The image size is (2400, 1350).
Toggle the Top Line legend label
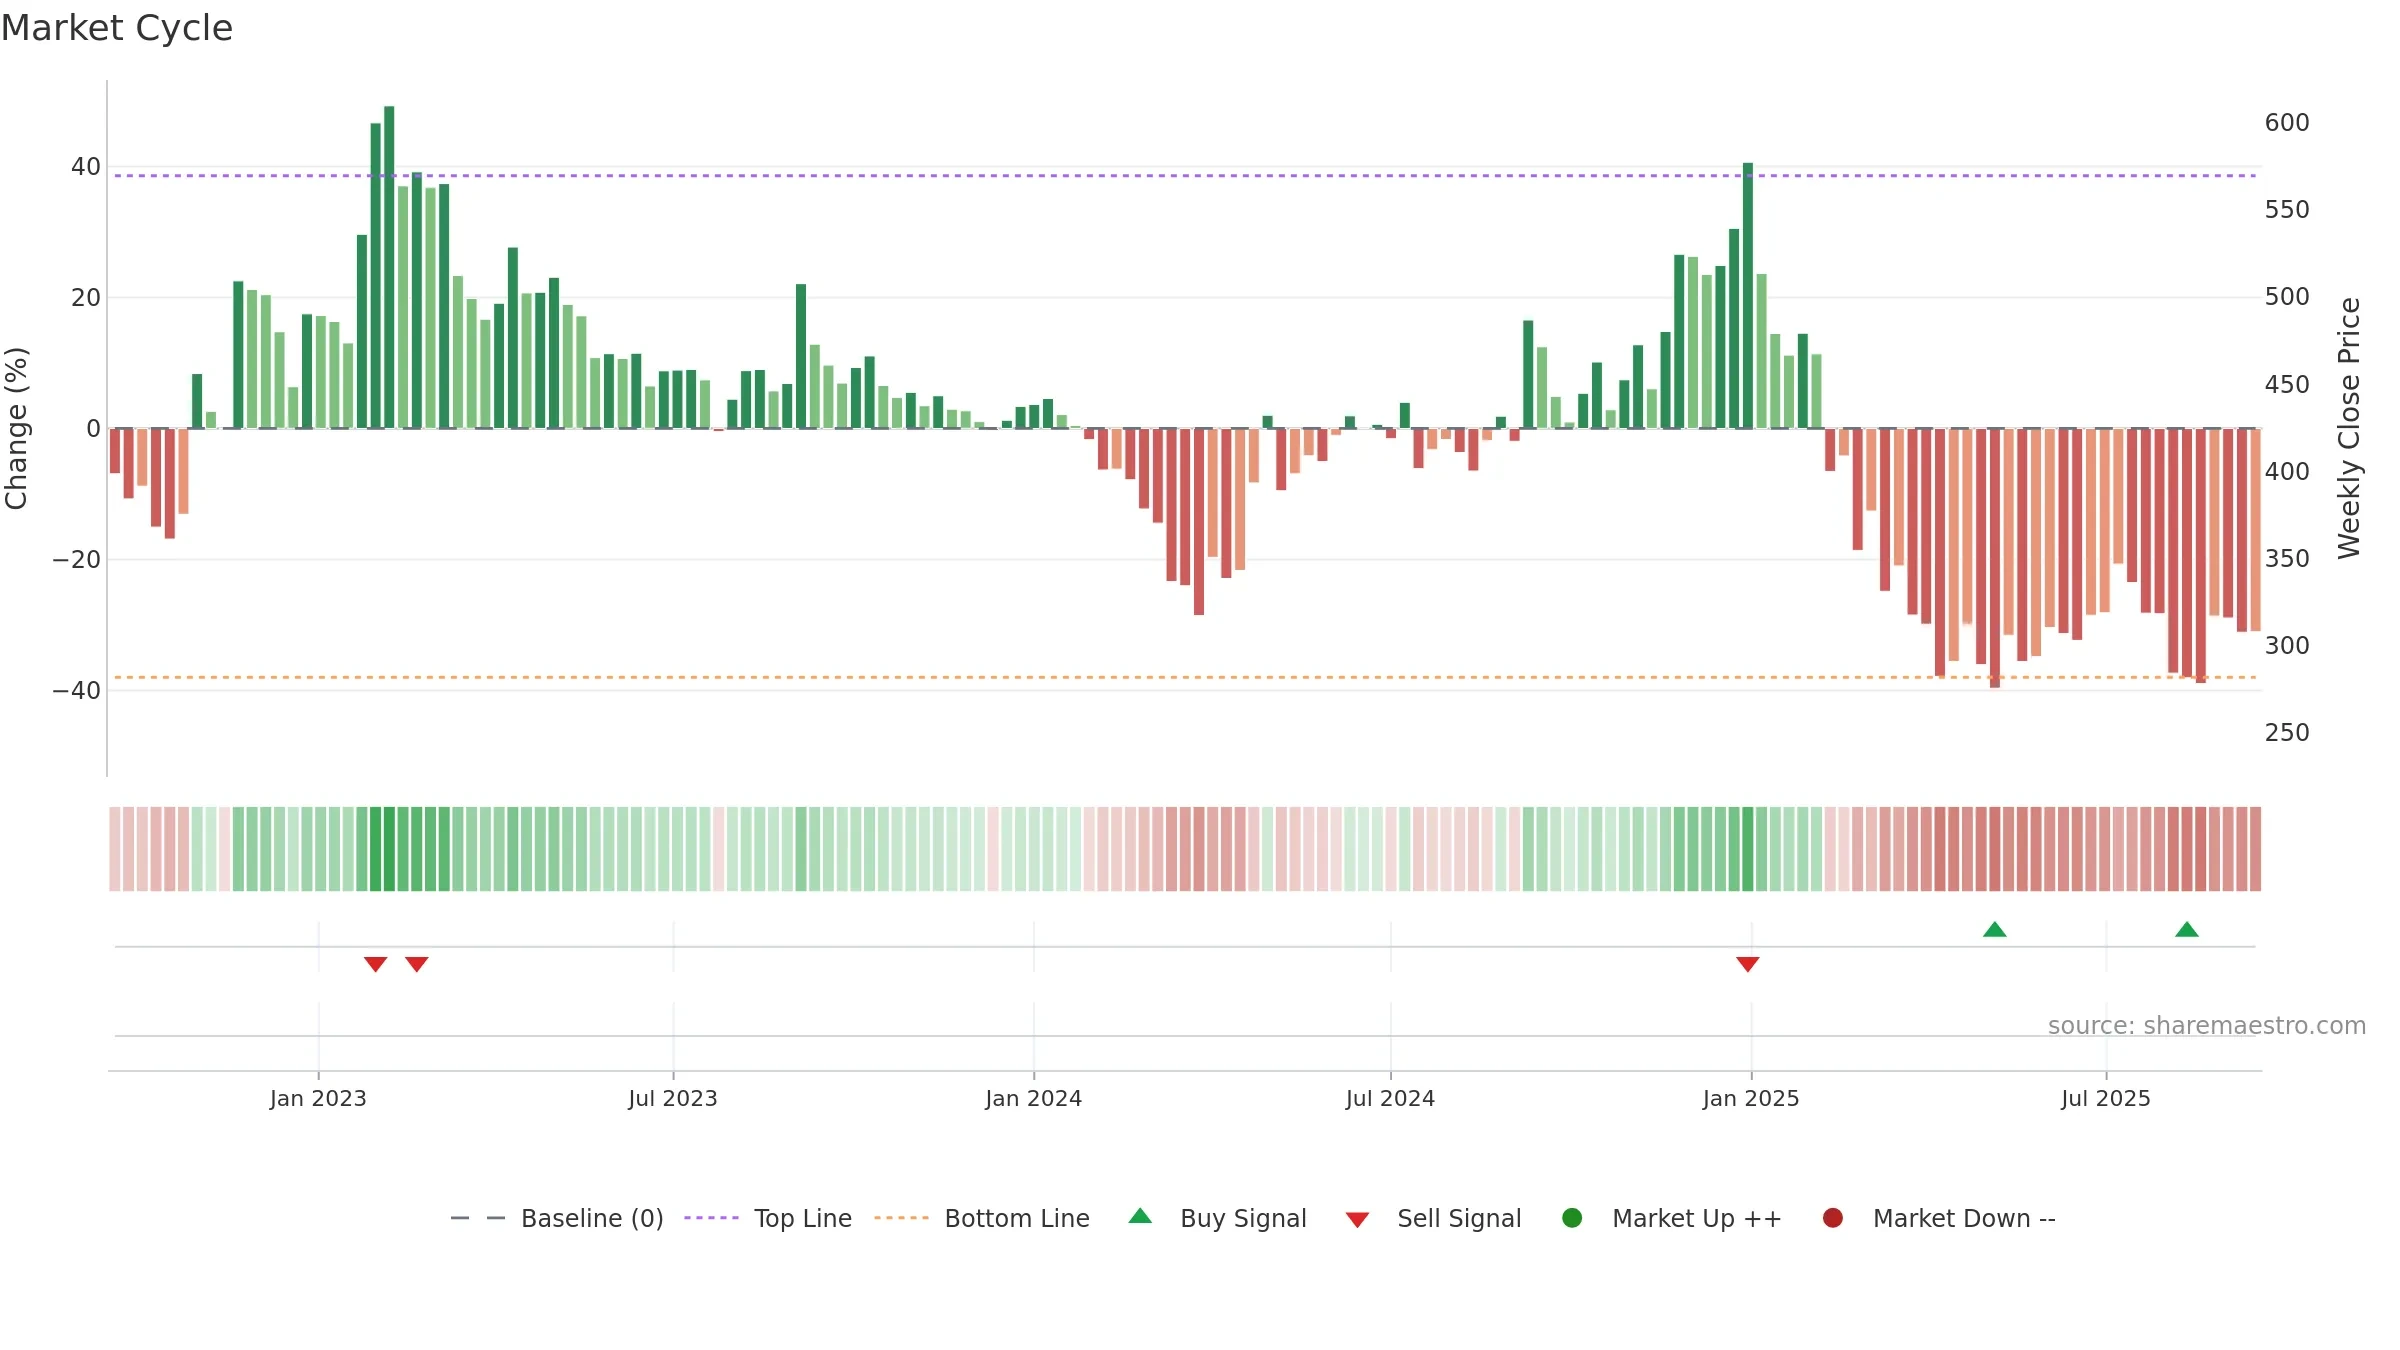(x=803, y=1218)
